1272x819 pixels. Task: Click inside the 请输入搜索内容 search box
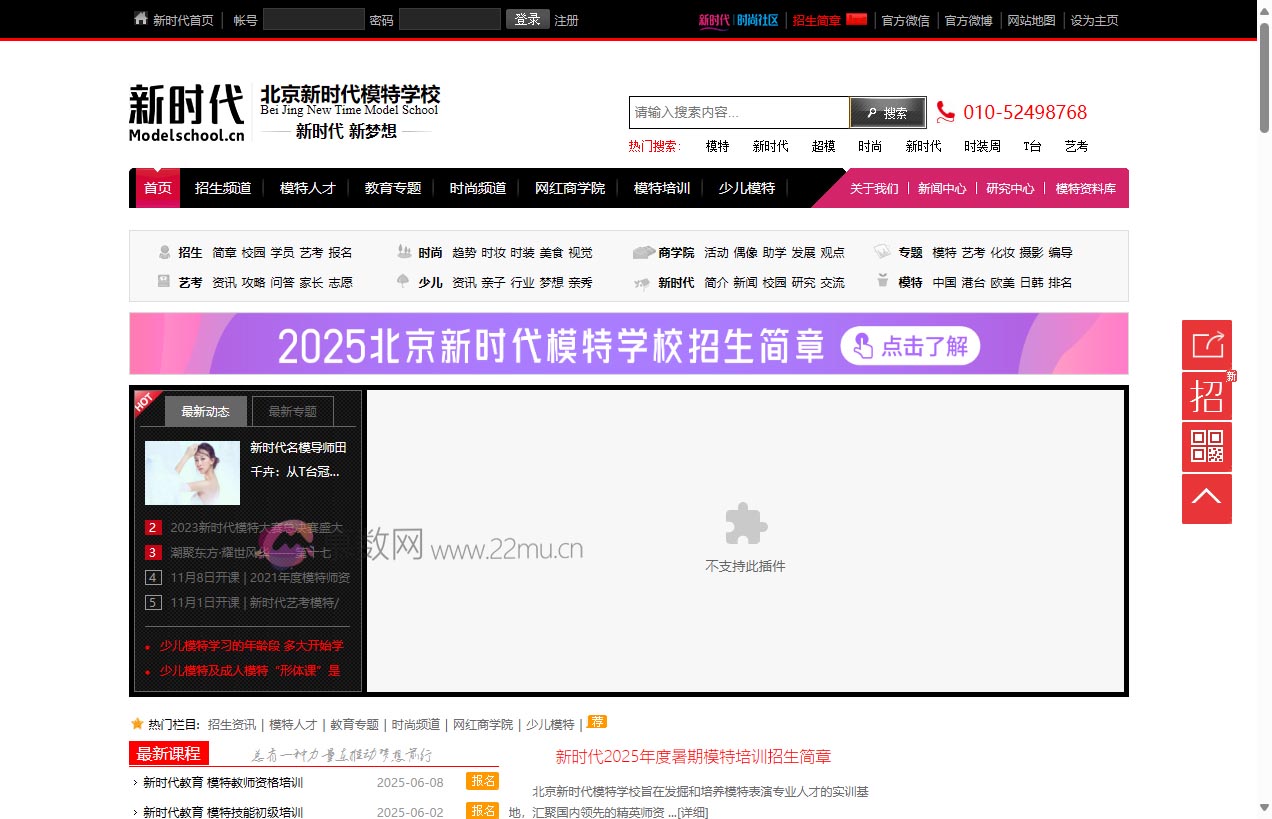[739, 112]
